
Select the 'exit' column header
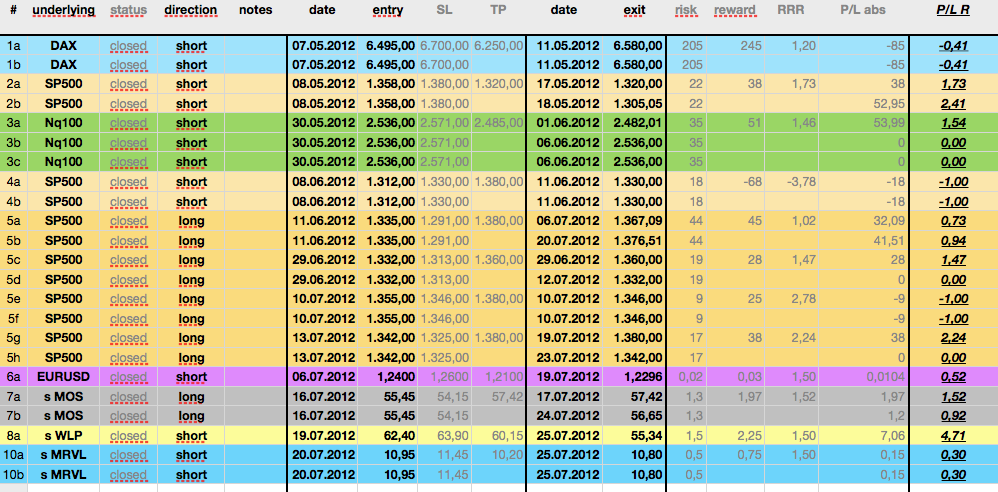[x=635, y=11]
